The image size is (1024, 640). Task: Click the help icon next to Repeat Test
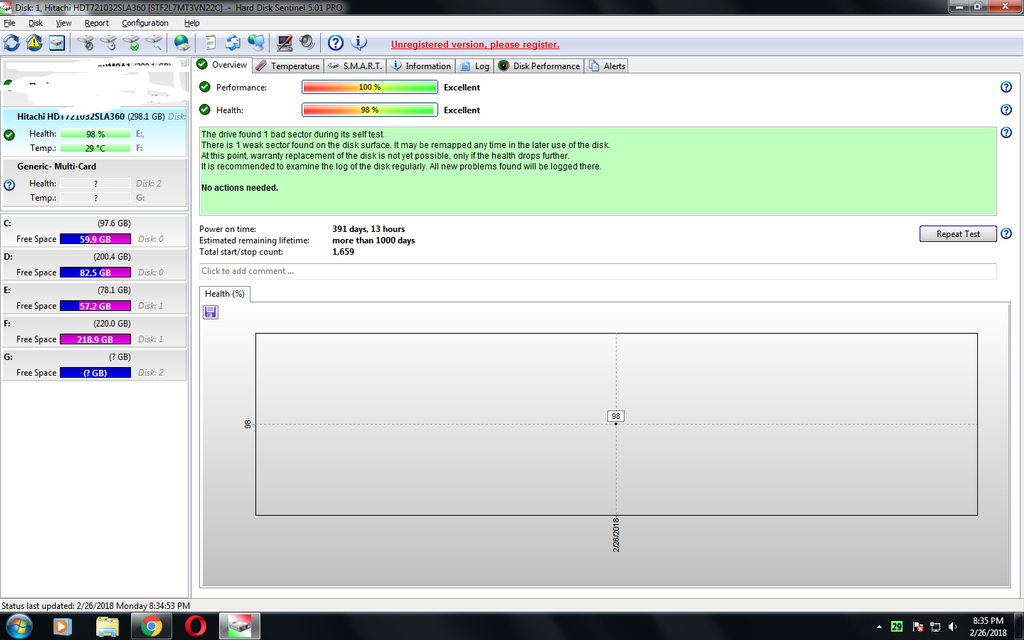pos(1006,233)
